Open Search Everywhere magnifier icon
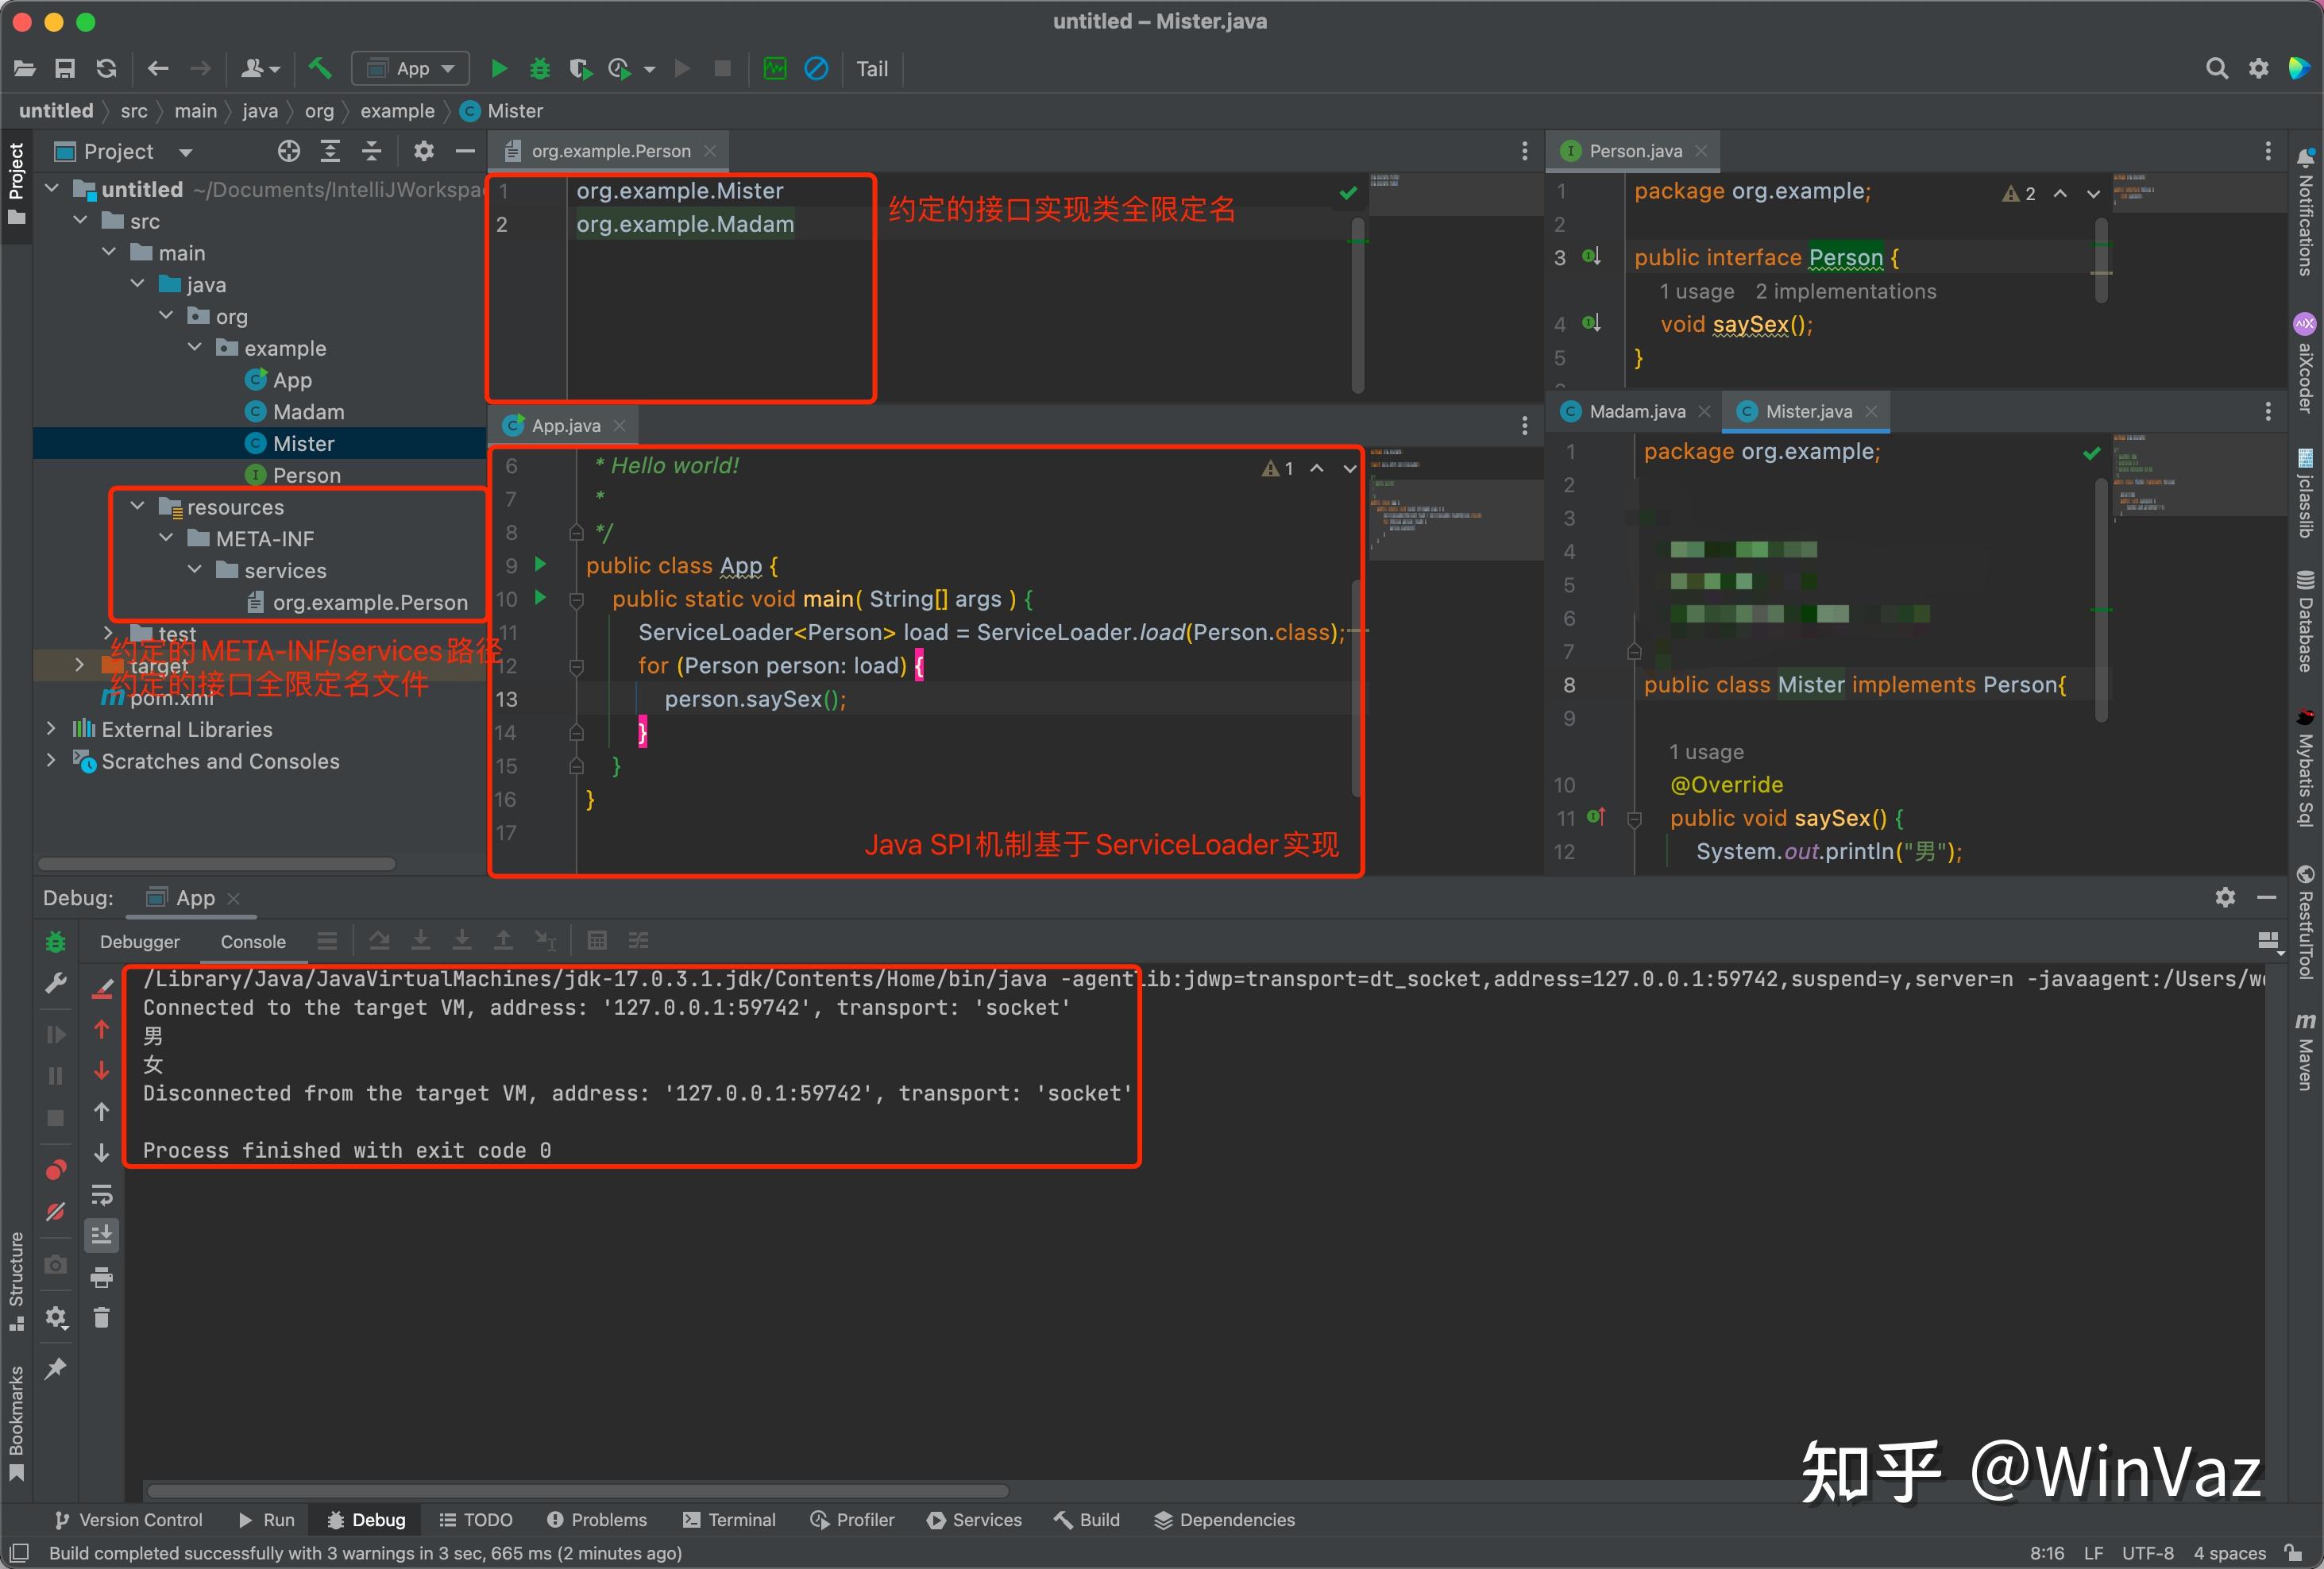 tap(2217, 69)
